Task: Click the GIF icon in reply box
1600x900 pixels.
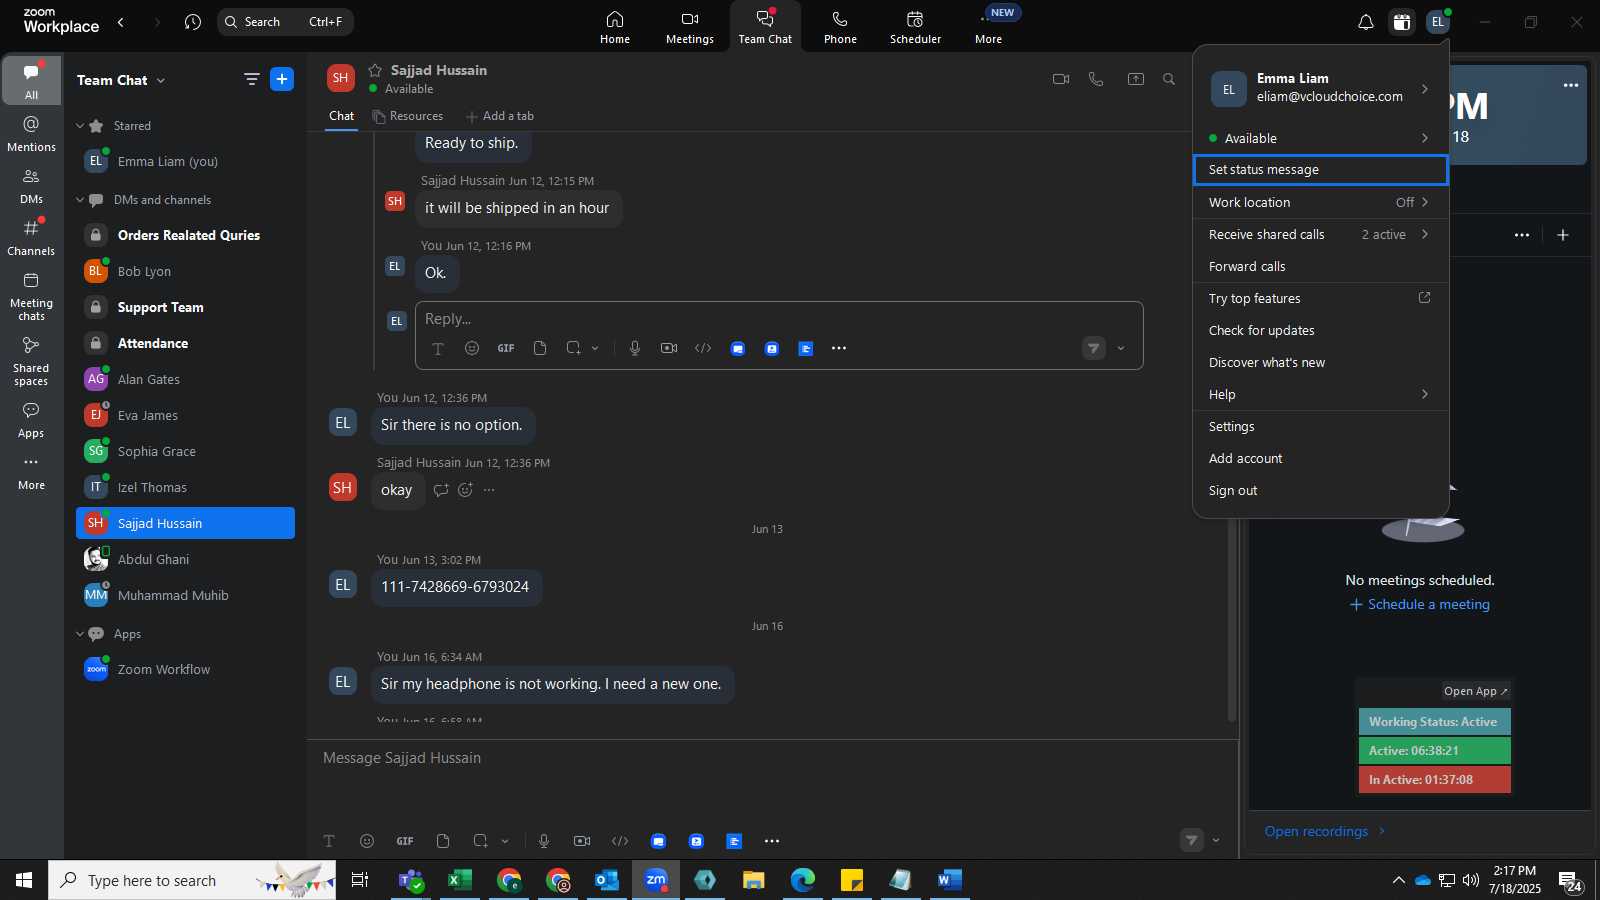Action: tap(506, 348)
